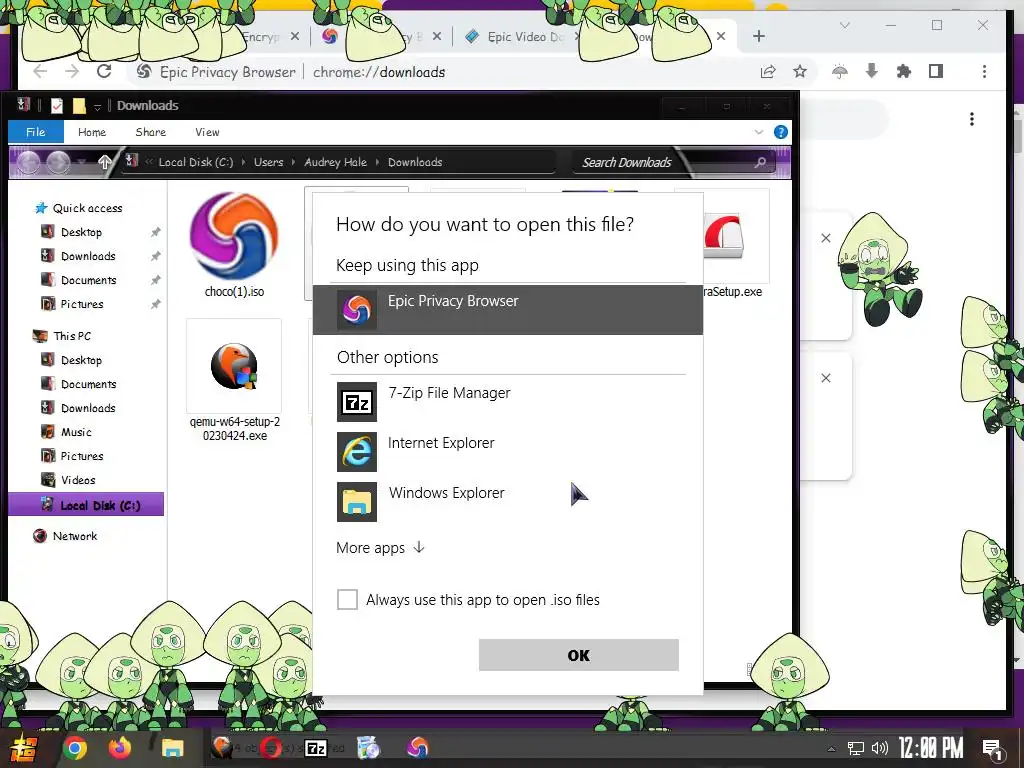Image resolution: width=1024 pixels, height=768 pixels.
Task: Select the Opera setup exe file icon
Action: (x=724, y=236)
